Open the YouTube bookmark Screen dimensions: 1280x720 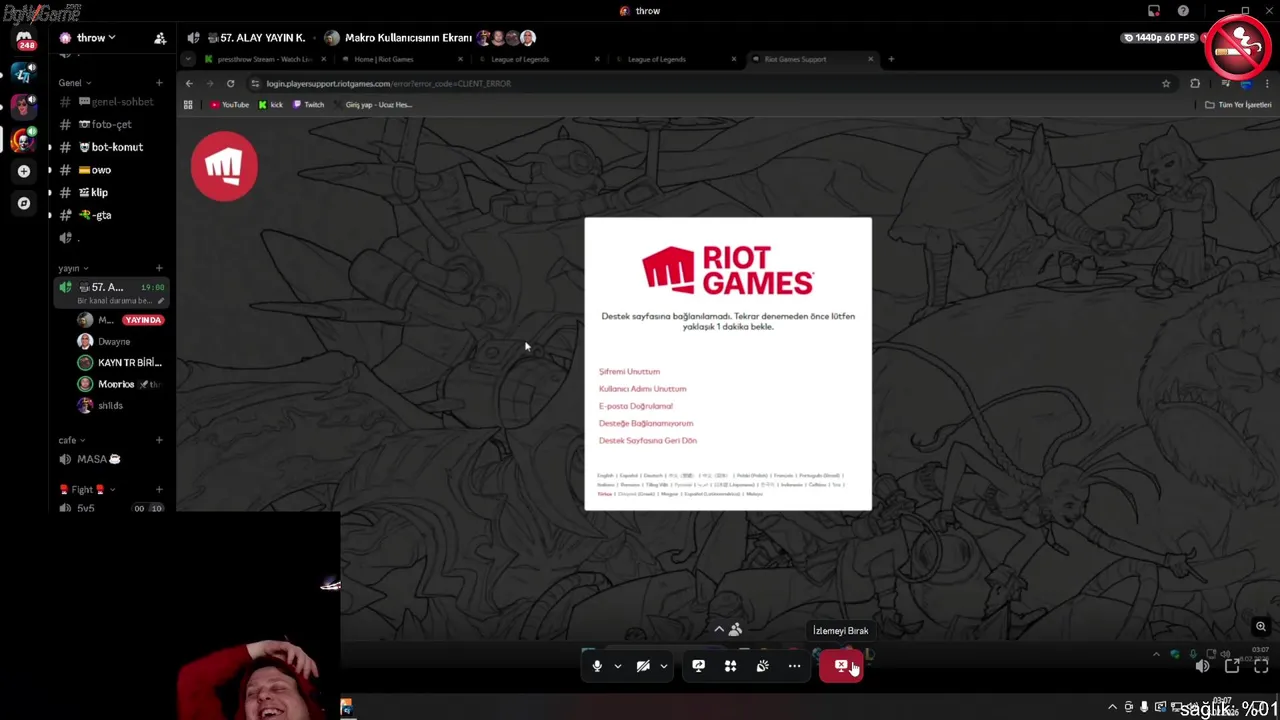click(229, 105)
